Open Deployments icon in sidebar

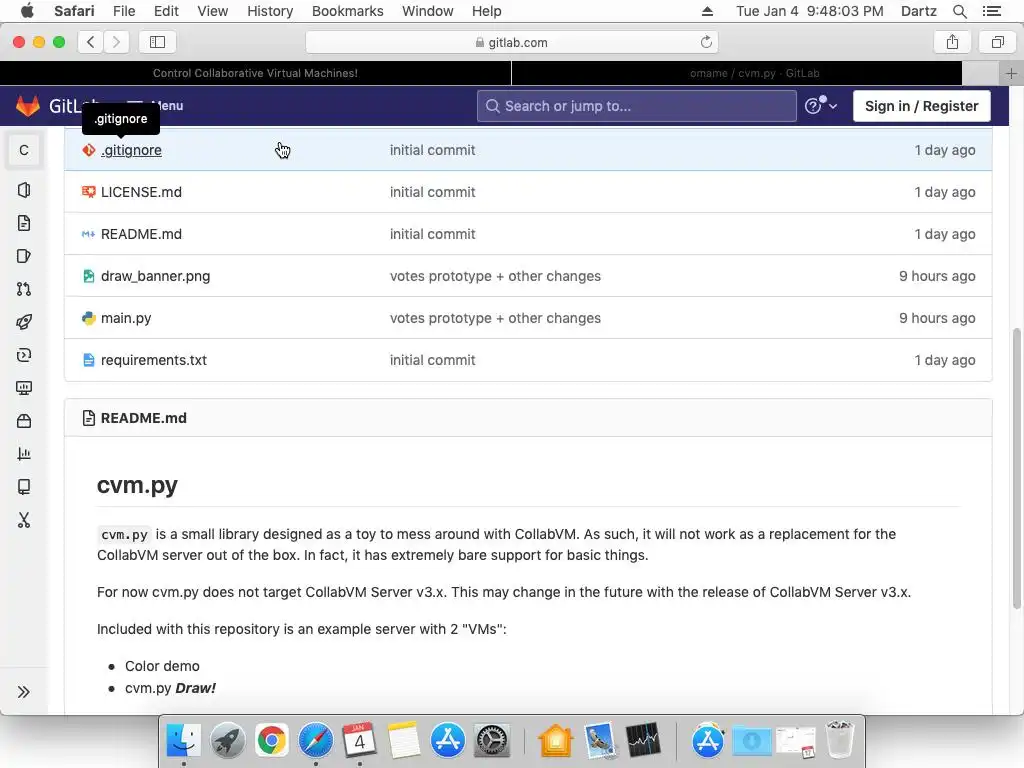[x=24, y=355]
